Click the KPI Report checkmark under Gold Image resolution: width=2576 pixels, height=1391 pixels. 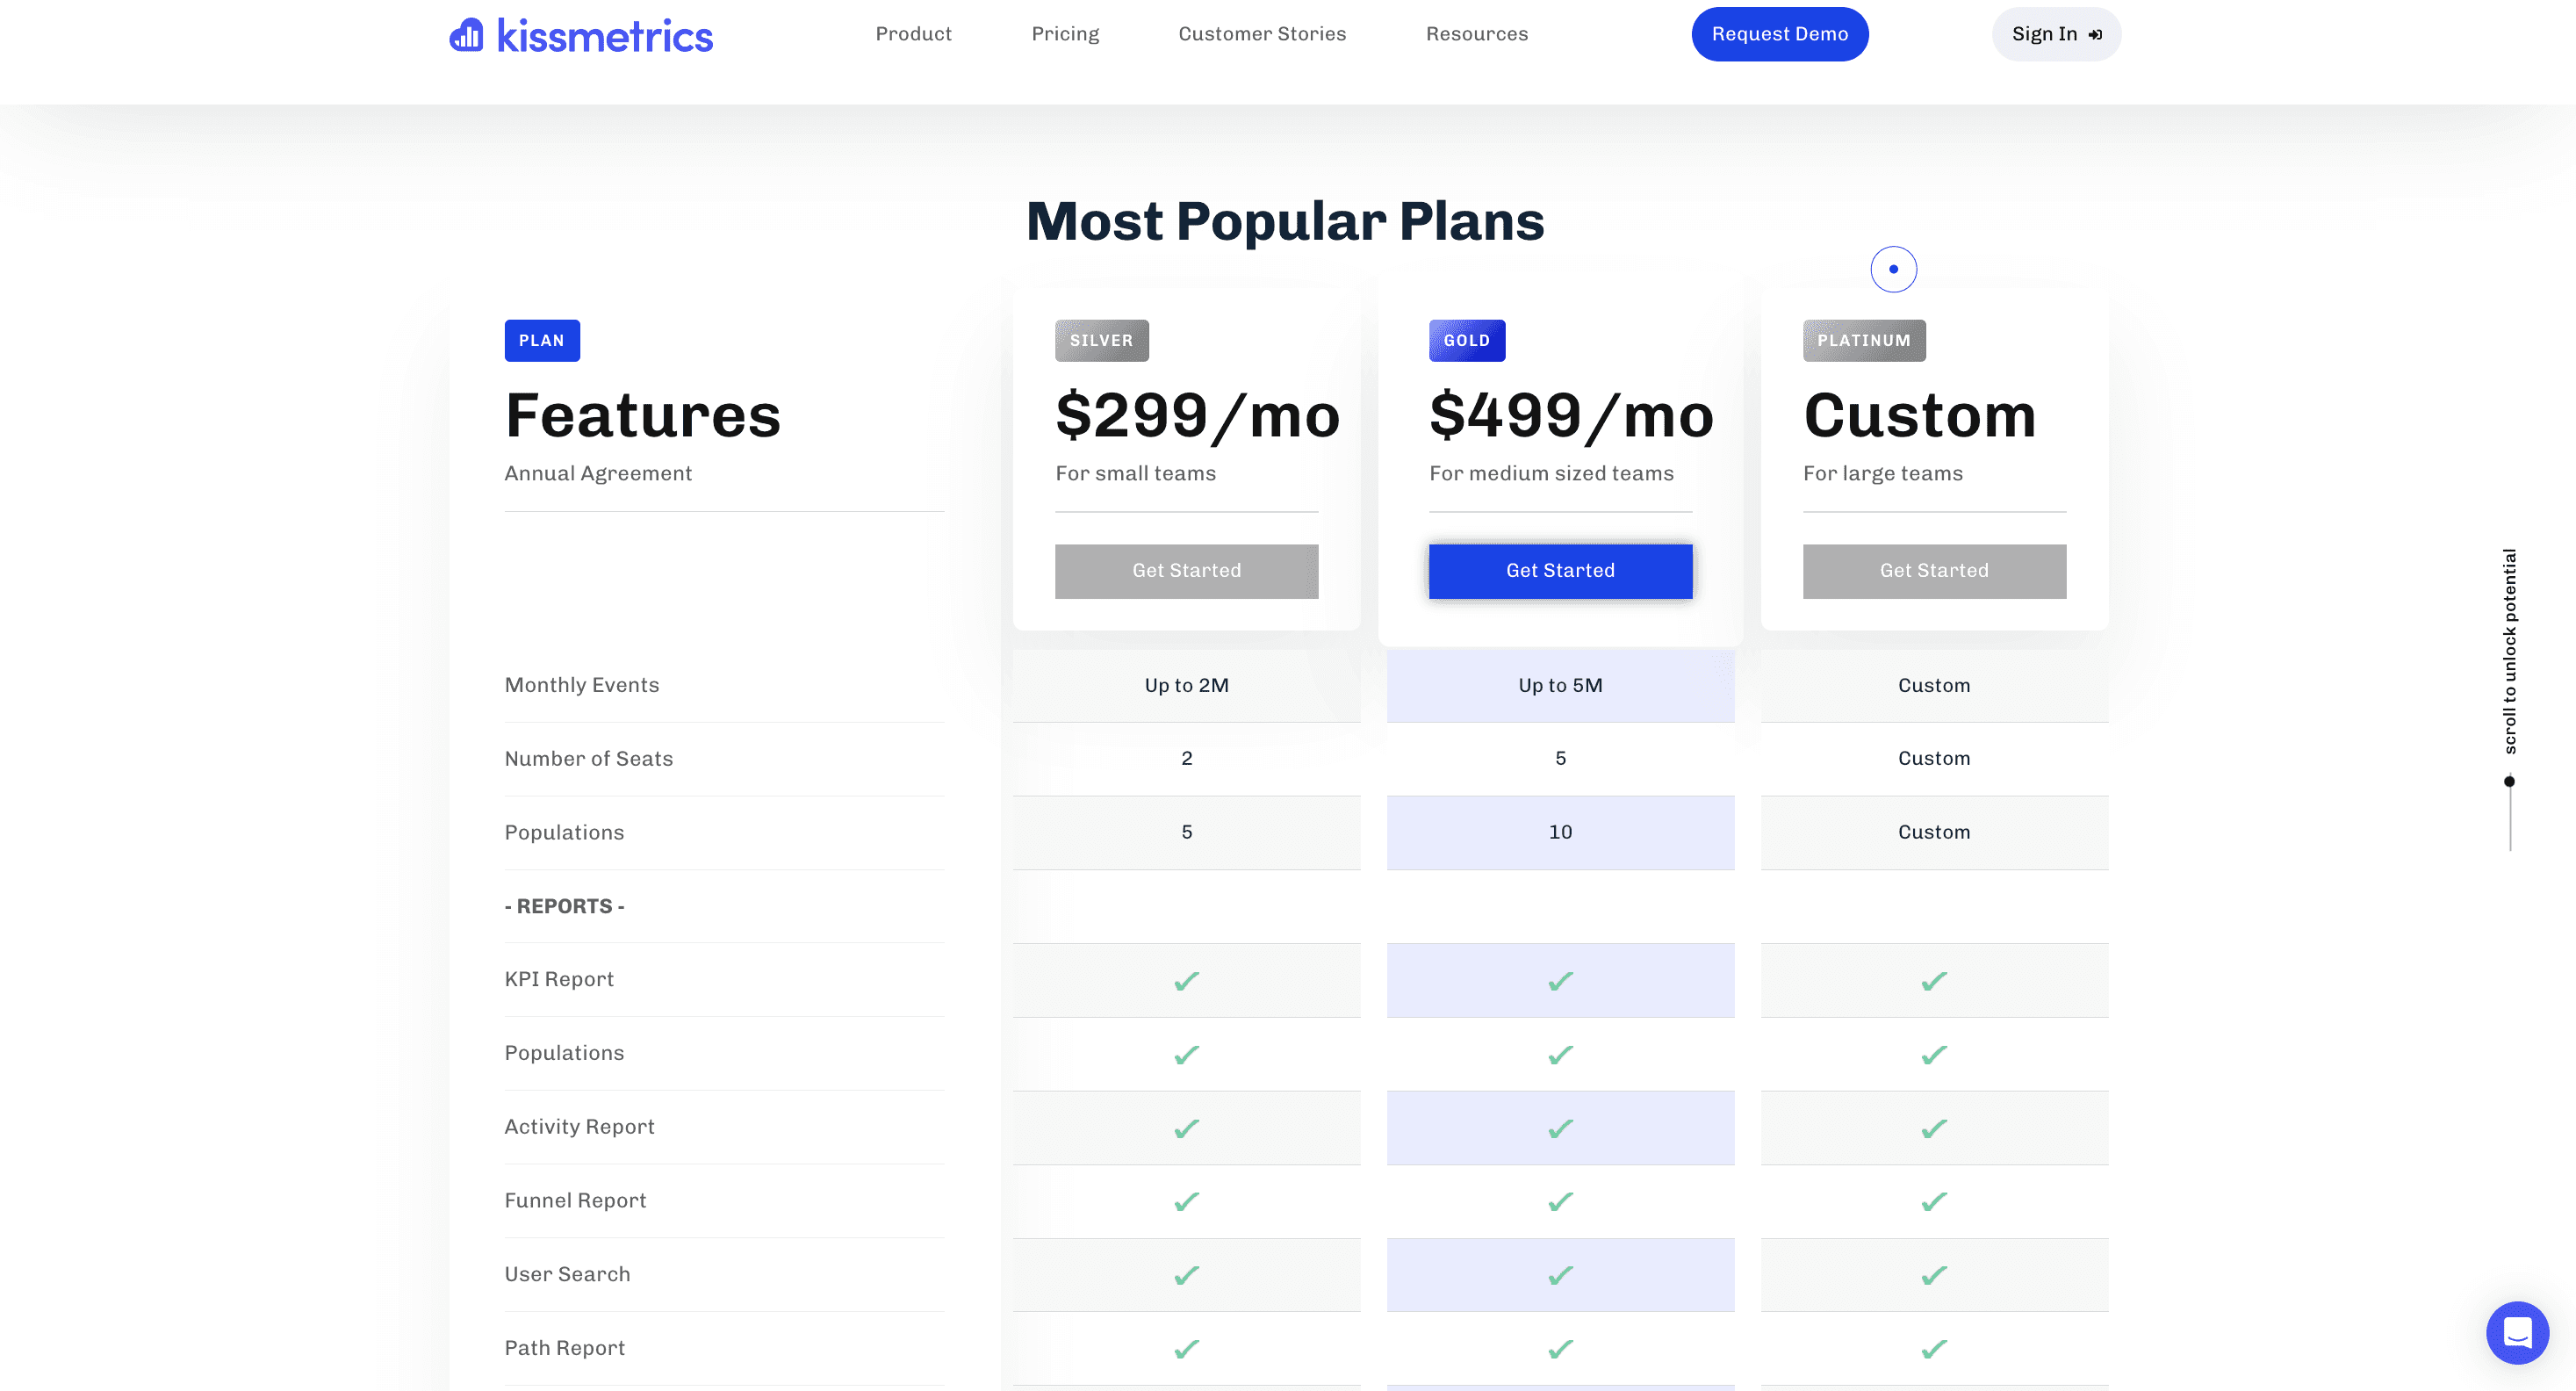(x=1560, y=981)
